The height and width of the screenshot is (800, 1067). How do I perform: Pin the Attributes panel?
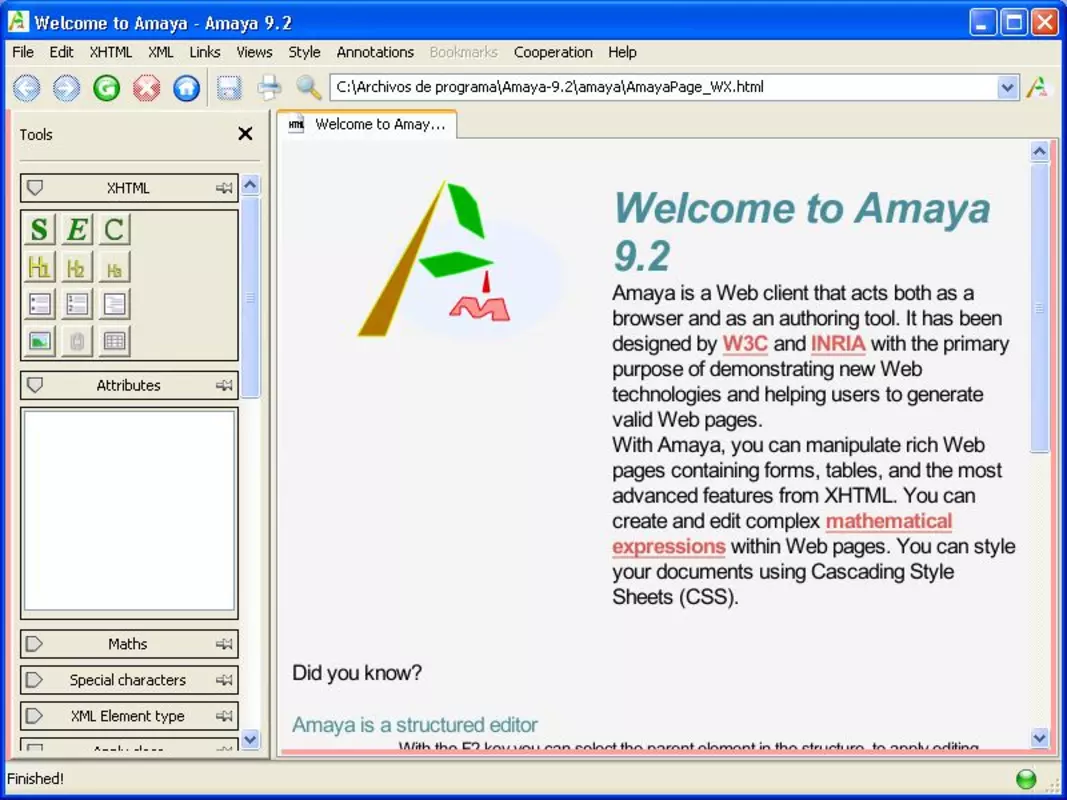pyautogui.click(x=224, y=386)
